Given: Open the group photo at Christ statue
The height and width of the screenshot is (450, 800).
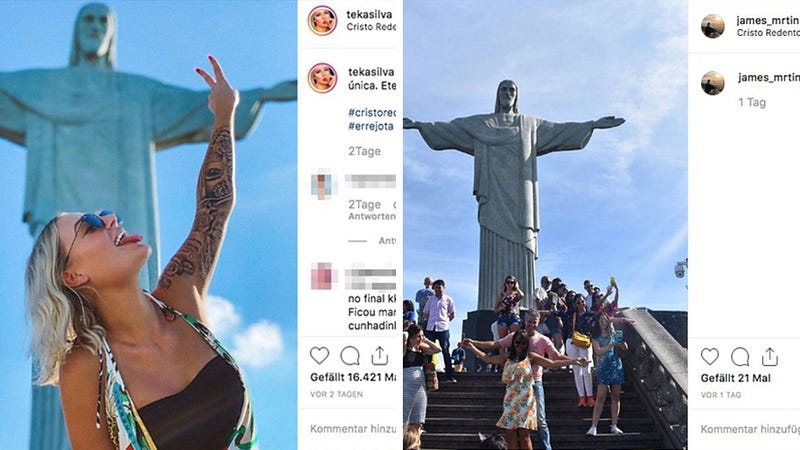Looking at the screenshot, I should (x=545, y=225).
